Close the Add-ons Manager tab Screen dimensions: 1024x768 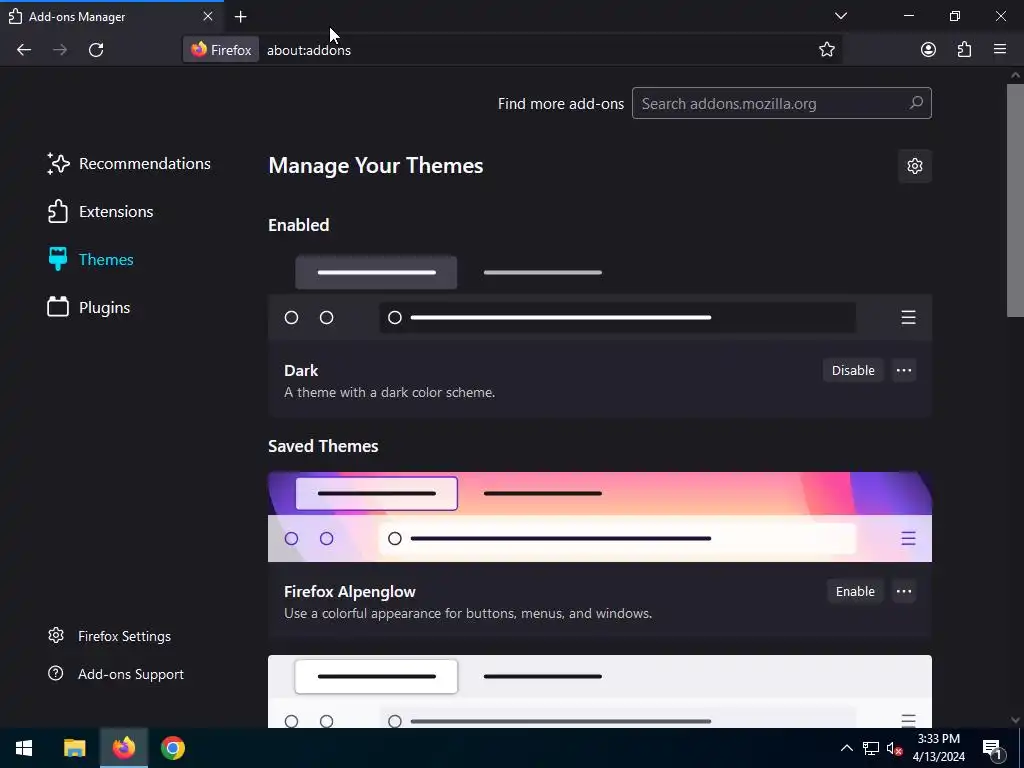(208, 16)
